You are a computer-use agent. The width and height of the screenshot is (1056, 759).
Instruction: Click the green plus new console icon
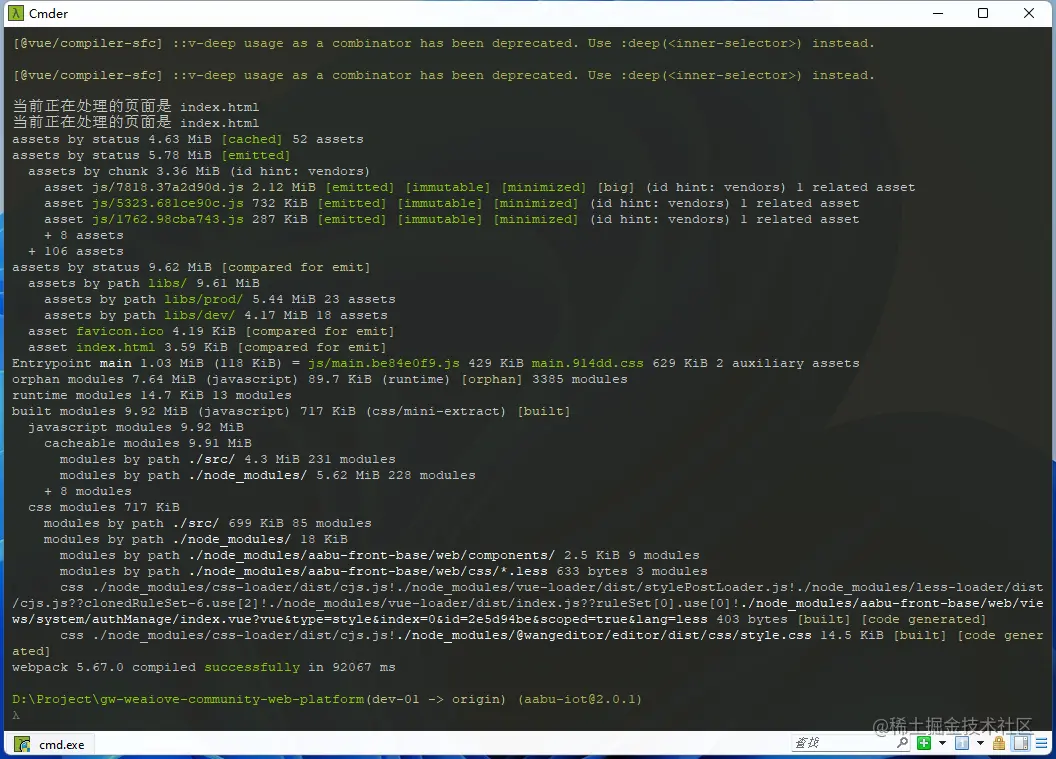(924, 743)
